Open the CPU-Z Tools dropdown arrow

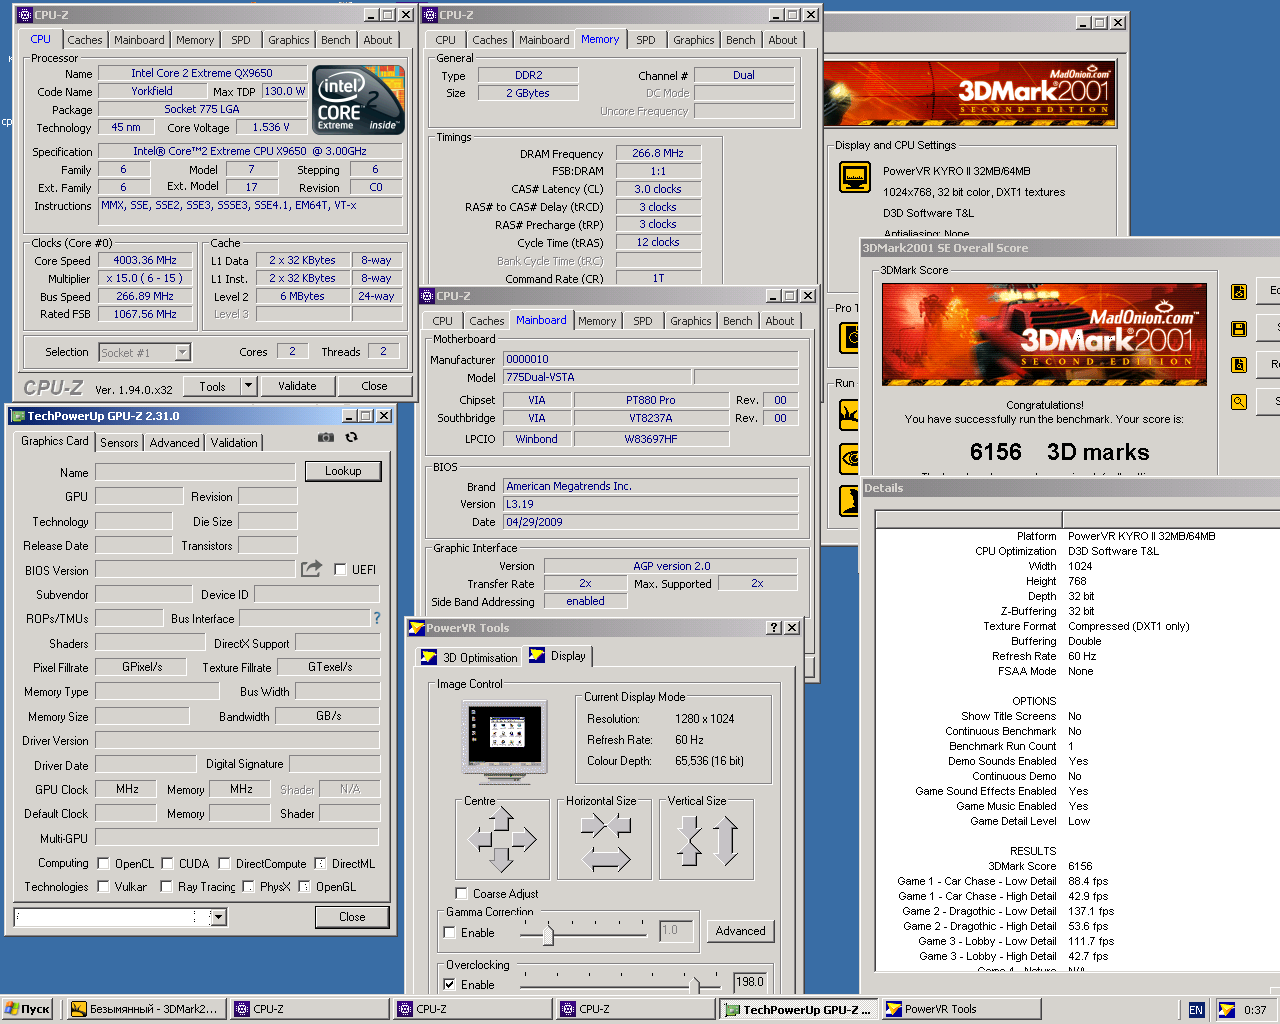[x=248, y=386]
